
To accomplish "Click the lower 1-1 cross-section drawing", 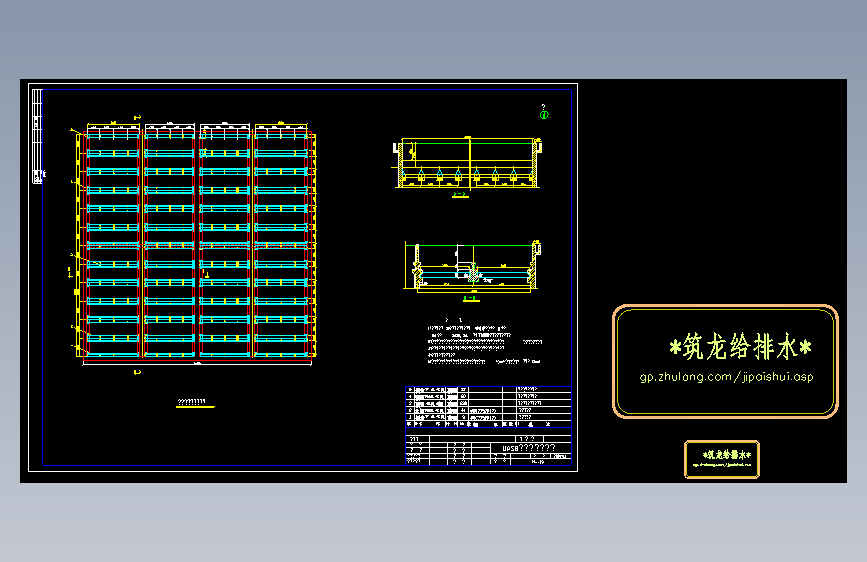I will pos(473,266).
